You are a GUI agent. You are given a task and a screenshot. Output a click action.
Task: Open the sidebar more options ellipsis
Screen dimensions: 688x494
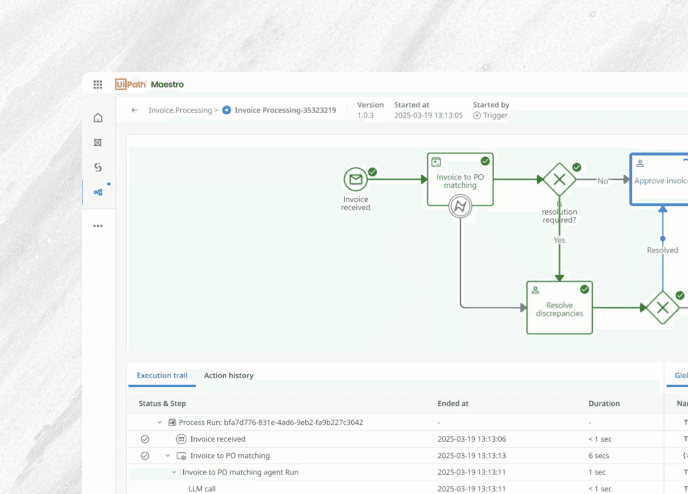pos(98,226)
